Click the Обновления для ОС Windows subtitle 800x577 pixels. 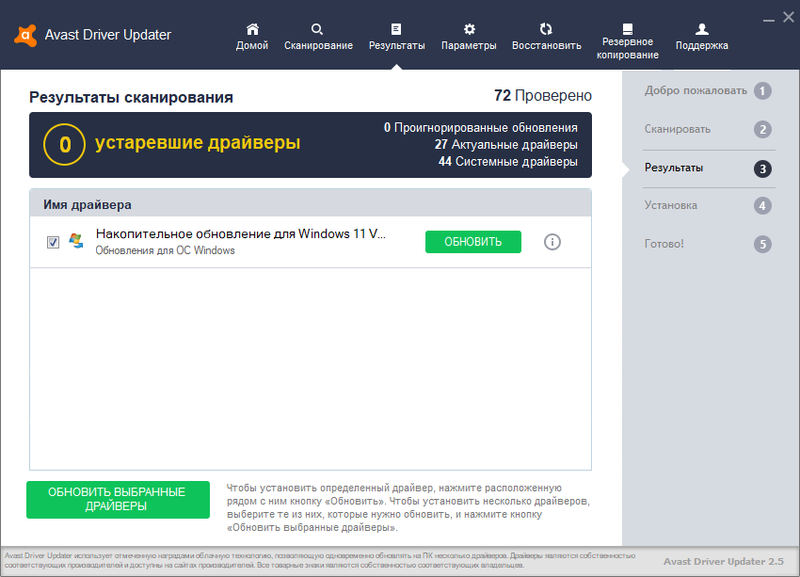point(165,250)
